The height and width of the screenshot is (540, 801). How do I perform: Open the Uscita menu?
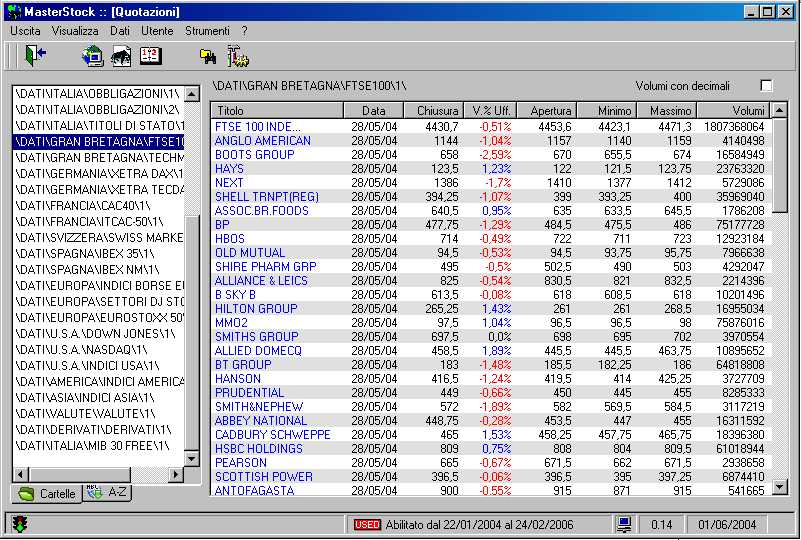pos(25,31)
